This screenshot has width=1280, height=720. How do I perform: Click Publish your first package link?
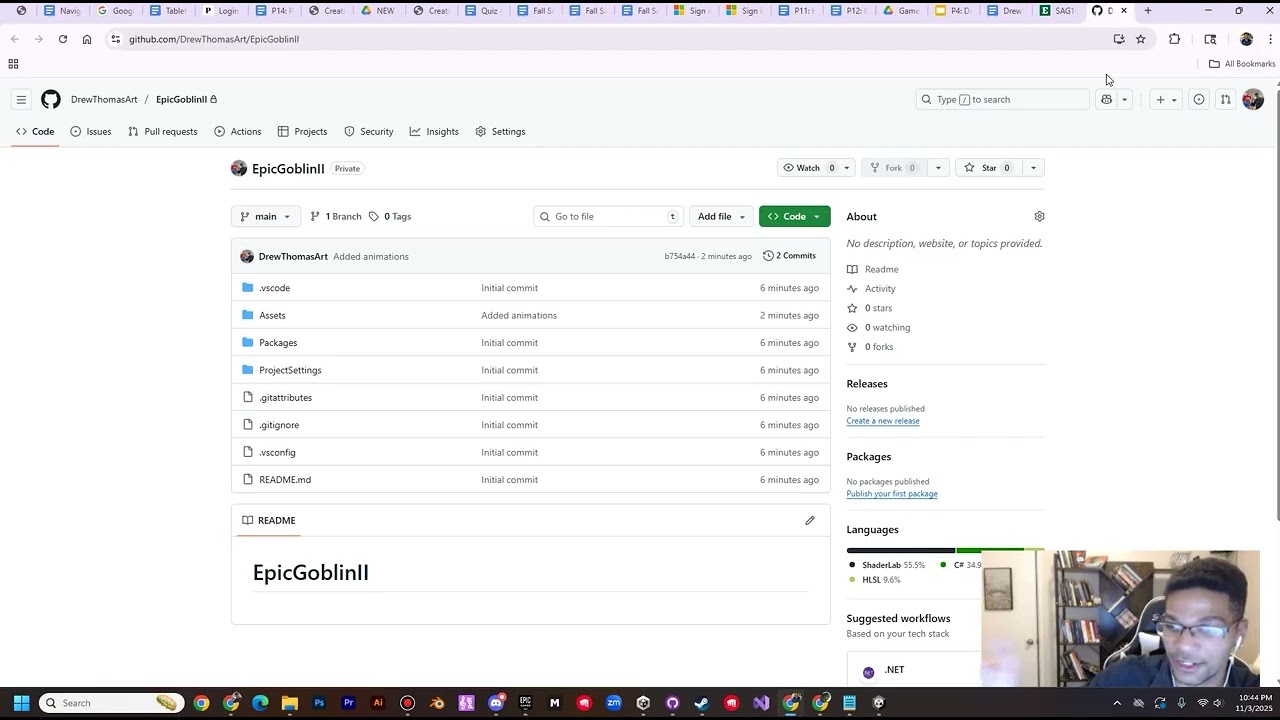[x=892, y=494]
